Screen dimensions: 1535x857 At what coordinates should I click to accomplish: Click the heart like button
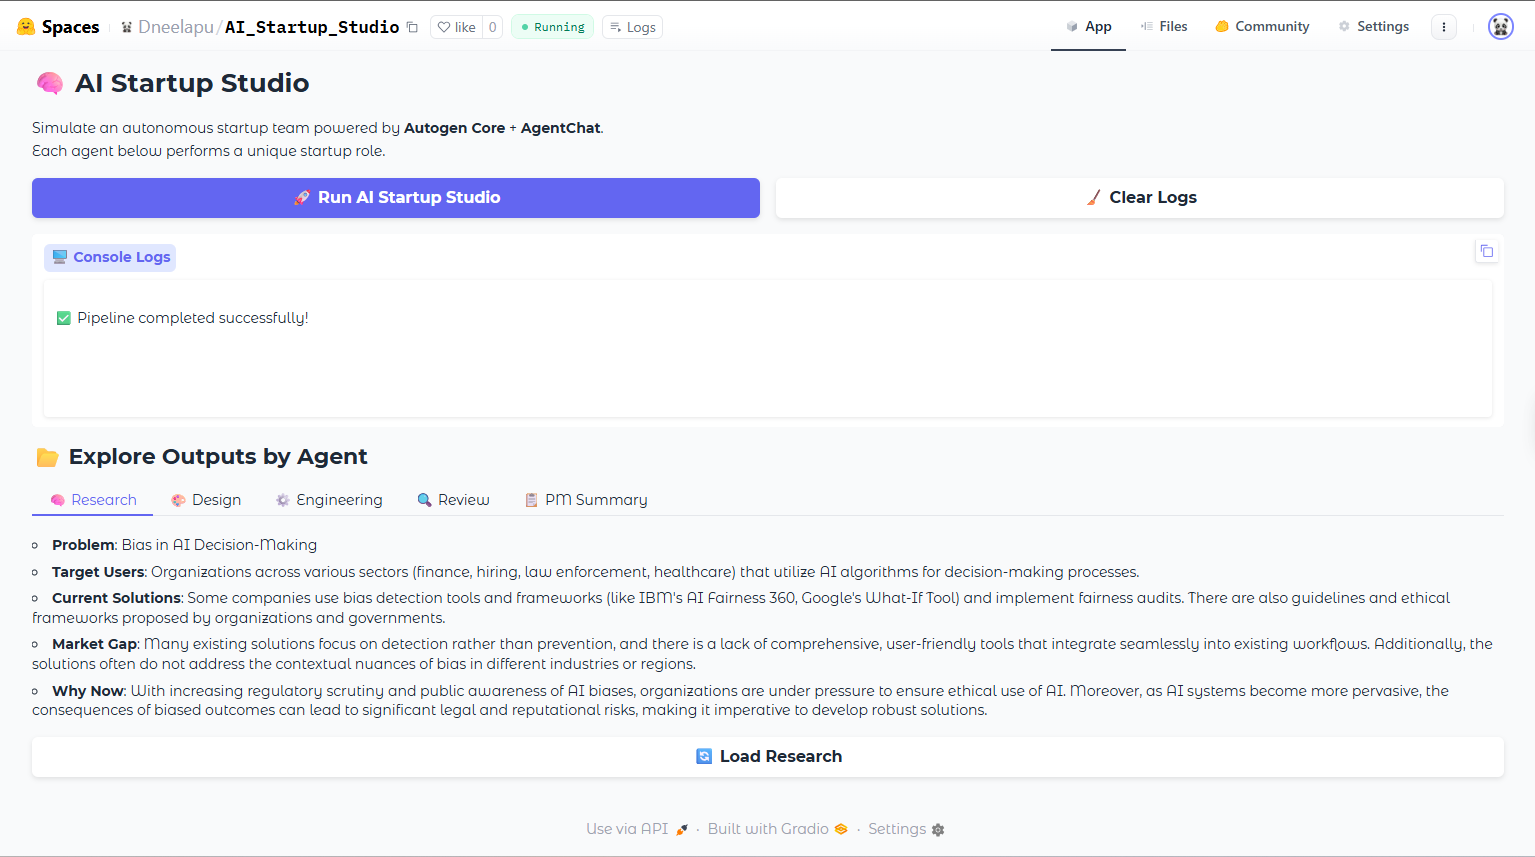click(x=456, y=27)
